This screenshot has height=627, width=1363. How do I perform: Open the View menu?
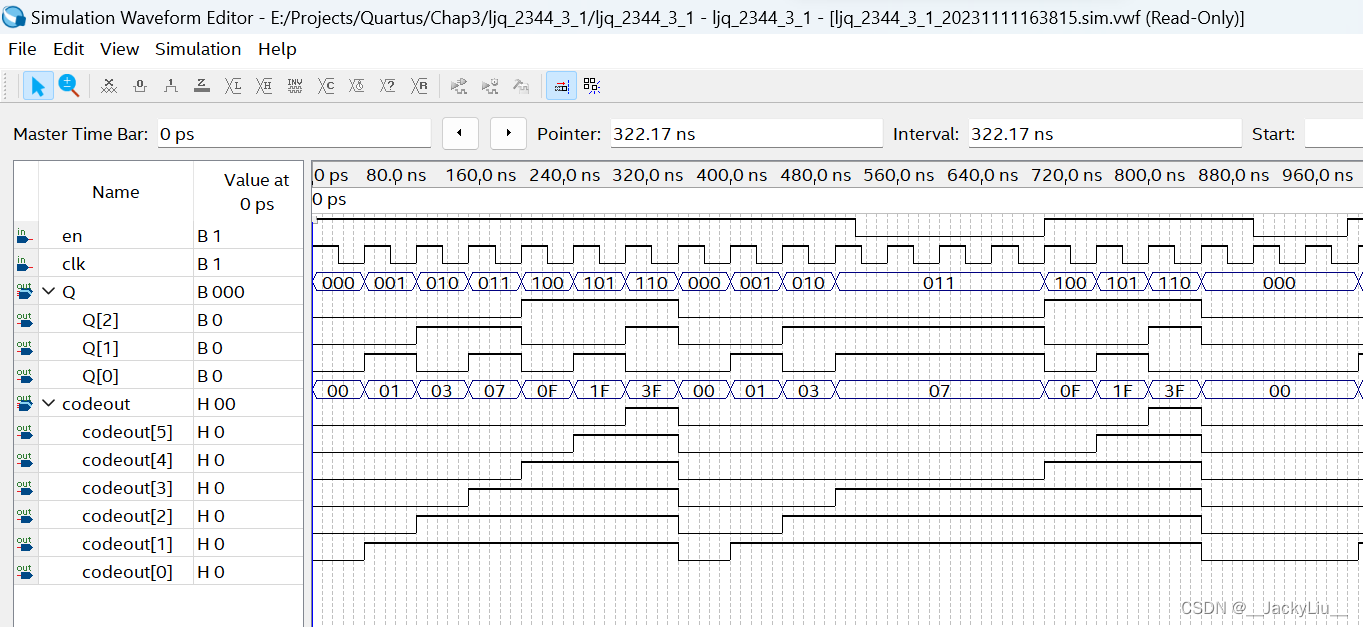point(119,49)
